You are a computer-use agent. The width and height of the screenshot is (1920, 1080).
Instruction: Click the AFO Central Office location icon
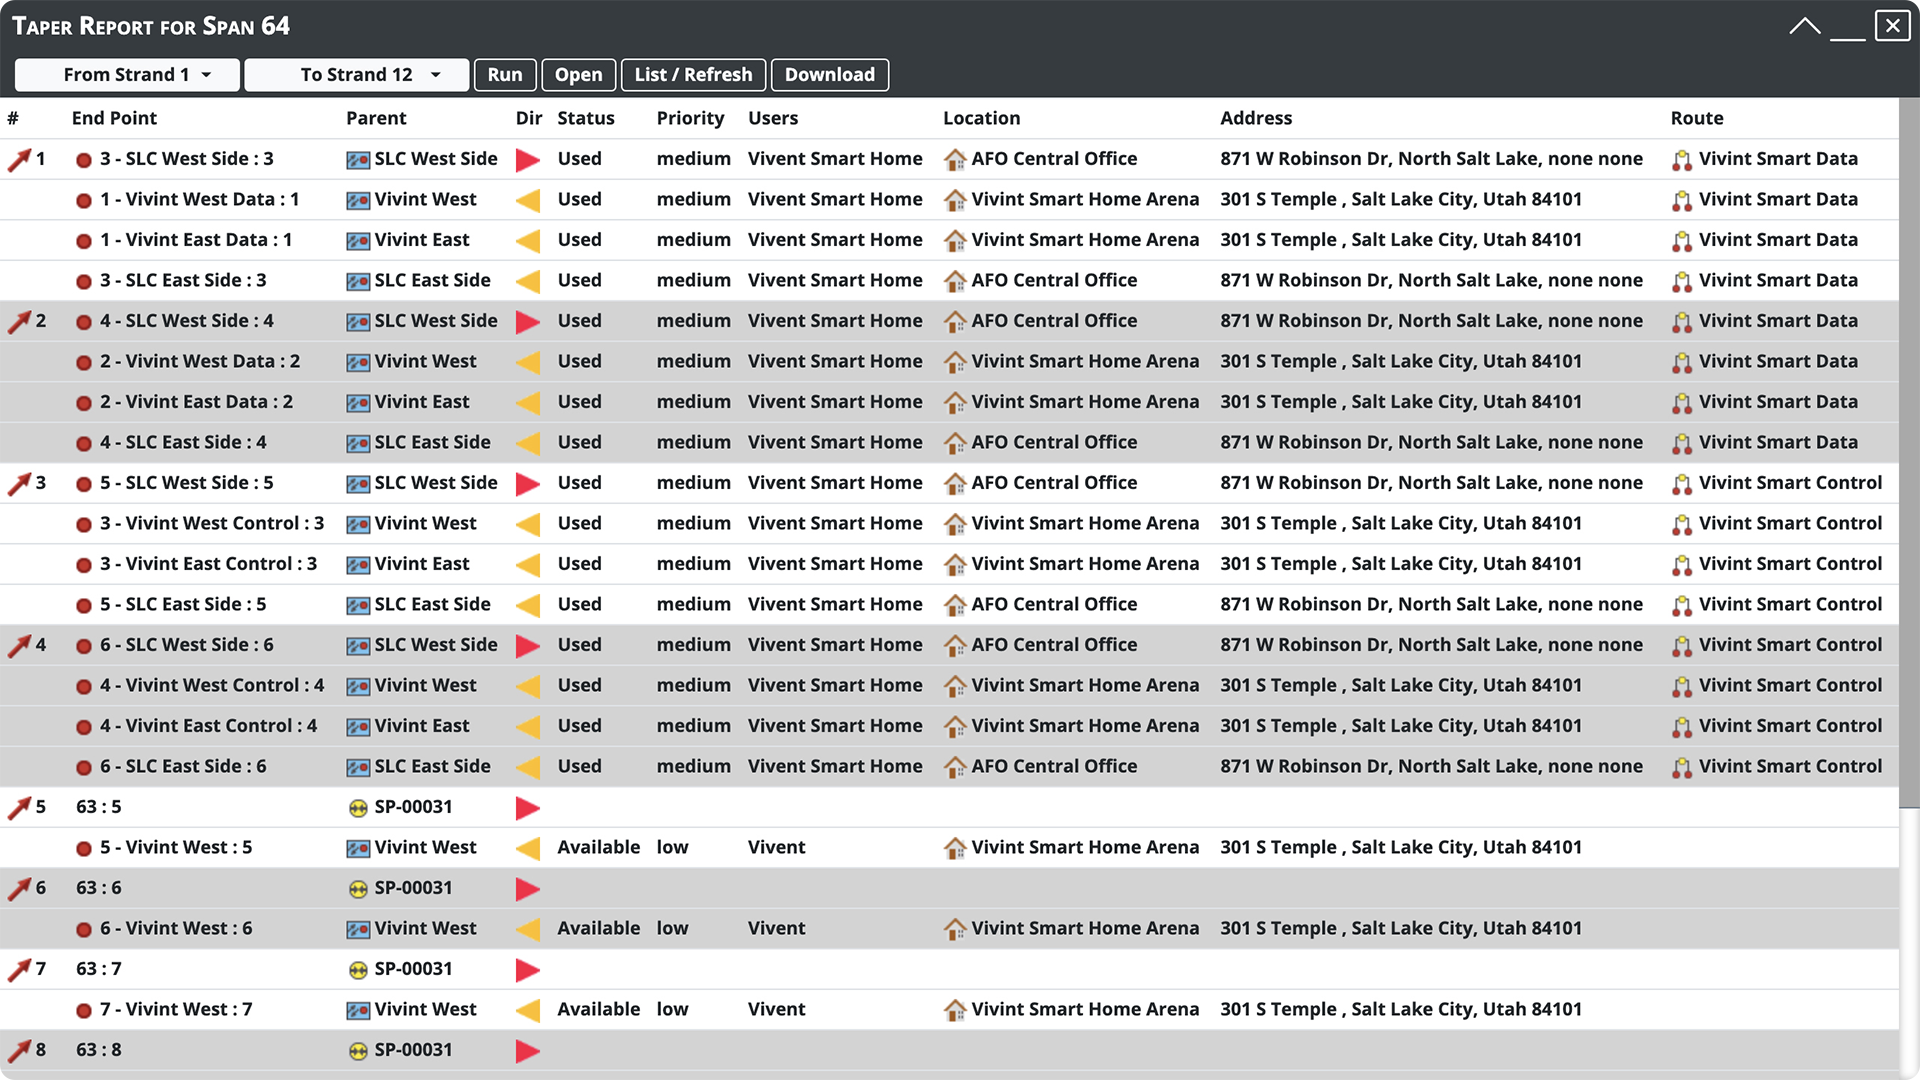(x=953, y=157)
